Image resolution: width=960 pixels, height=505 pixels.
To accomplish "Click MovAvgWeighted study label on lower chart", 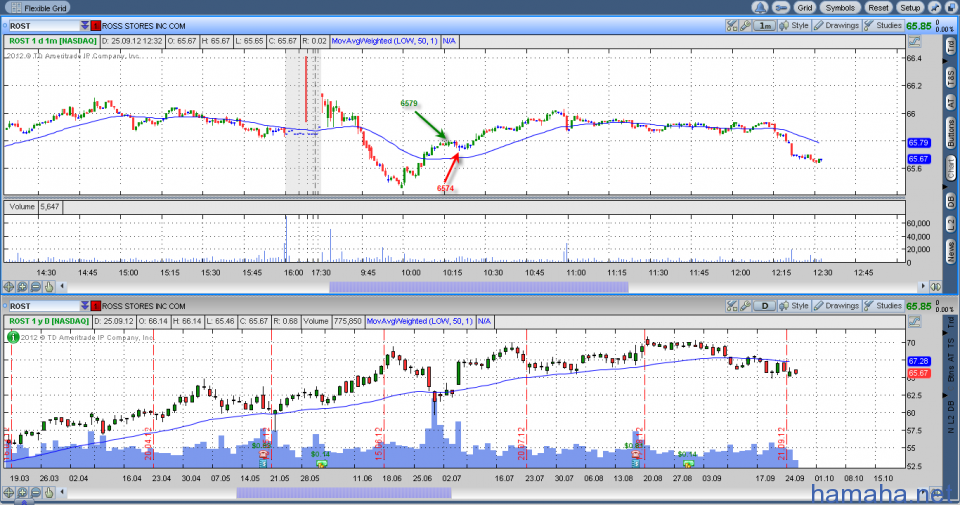I will coord(420,321).
